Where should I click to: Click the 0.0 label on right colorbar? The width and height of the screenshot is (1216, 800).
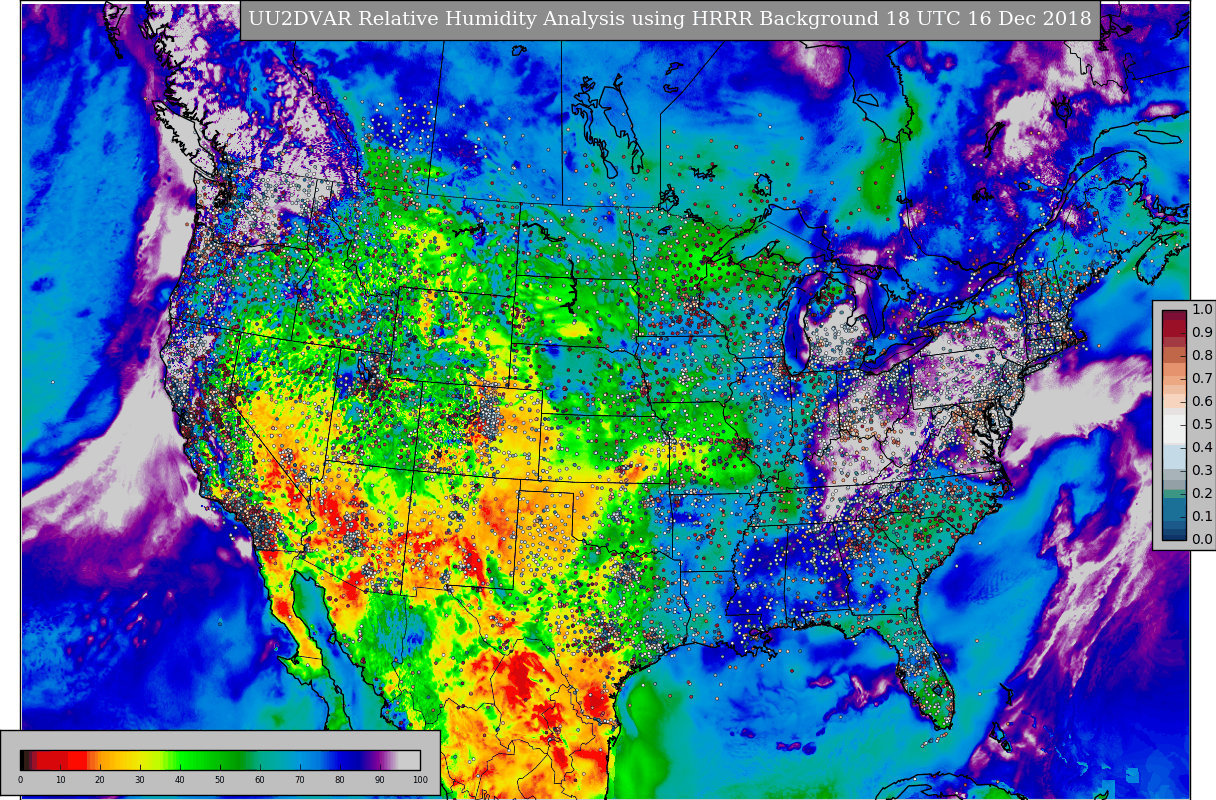coord(1202,539)
